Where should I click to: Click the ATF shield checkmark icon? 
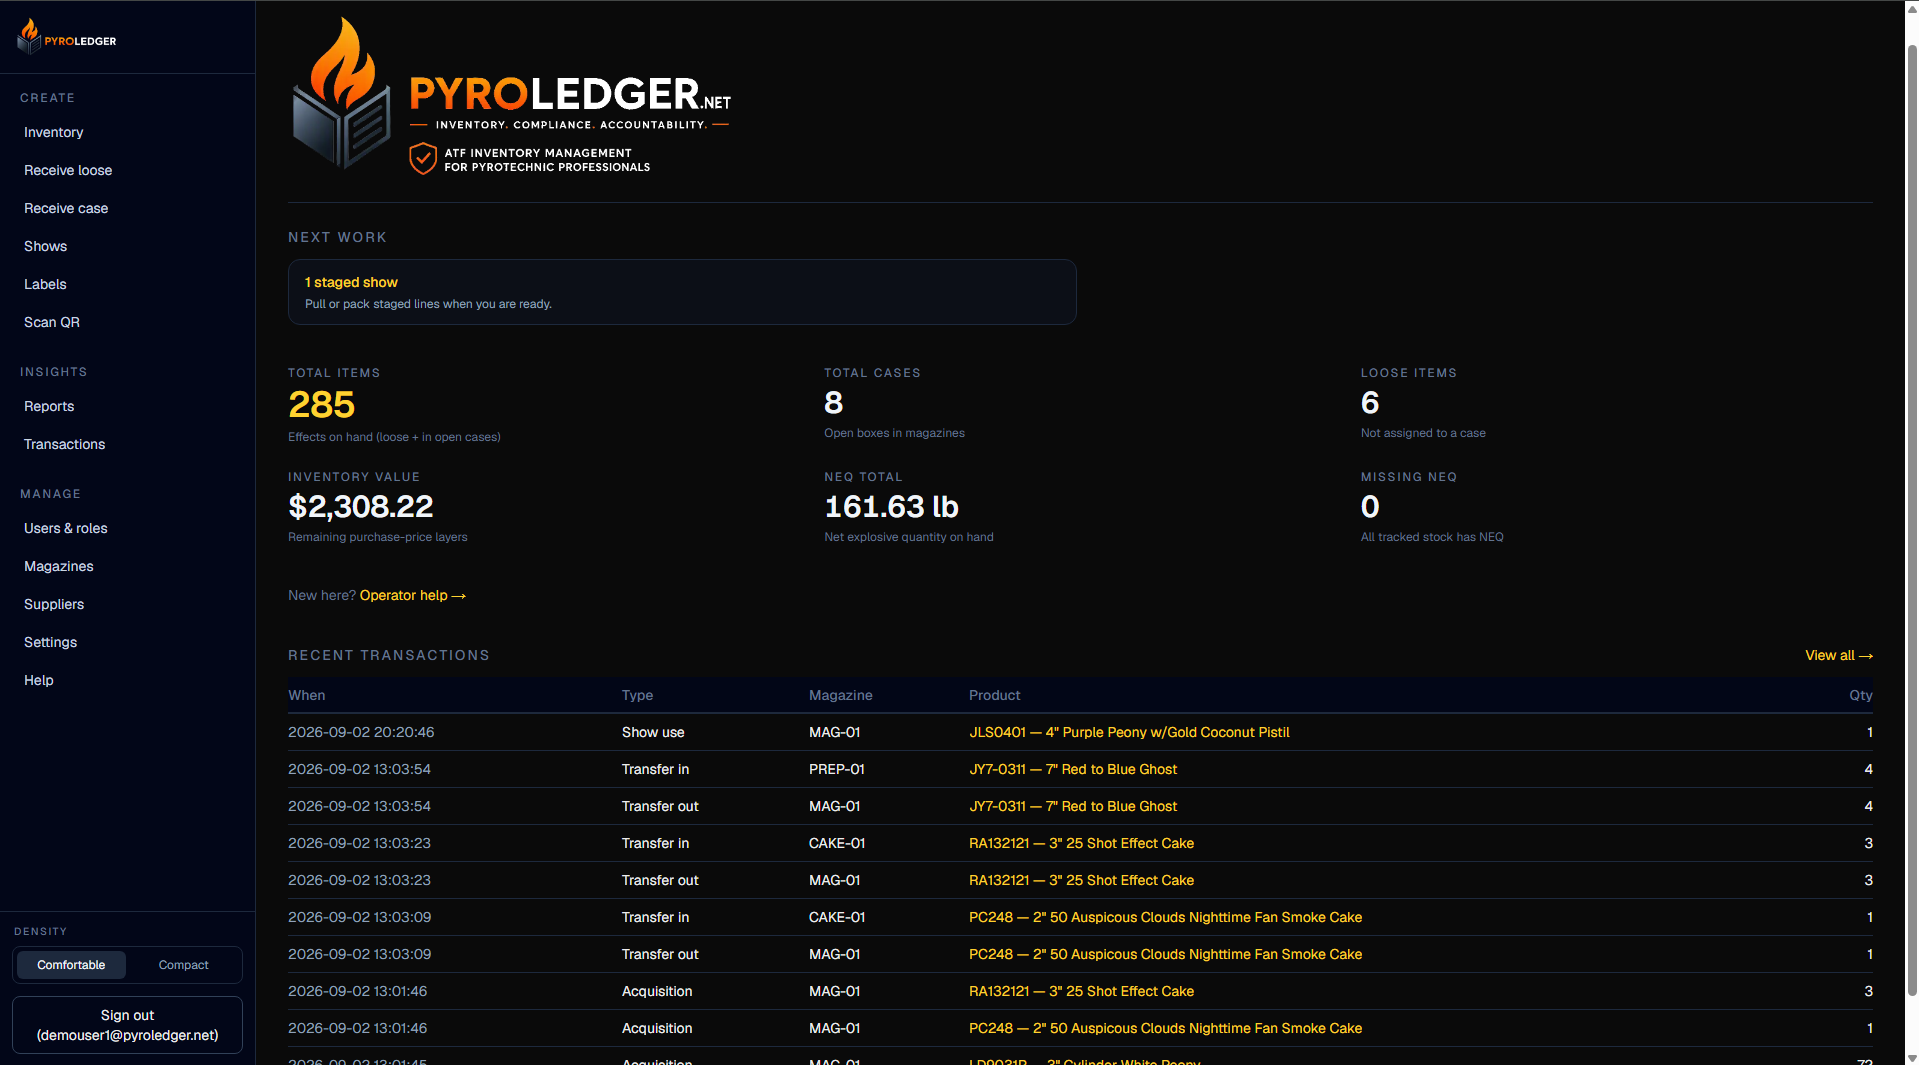coord(423,159)
